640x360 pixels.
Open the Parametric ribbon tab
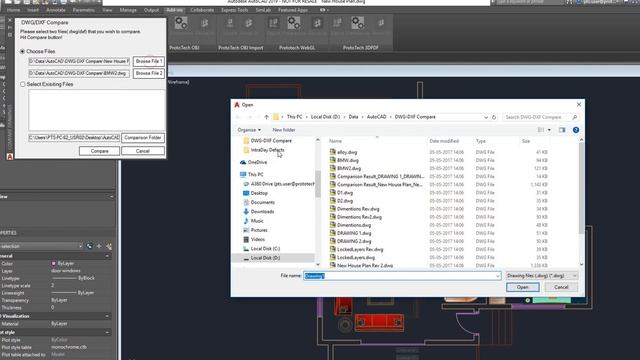(84, 10)
